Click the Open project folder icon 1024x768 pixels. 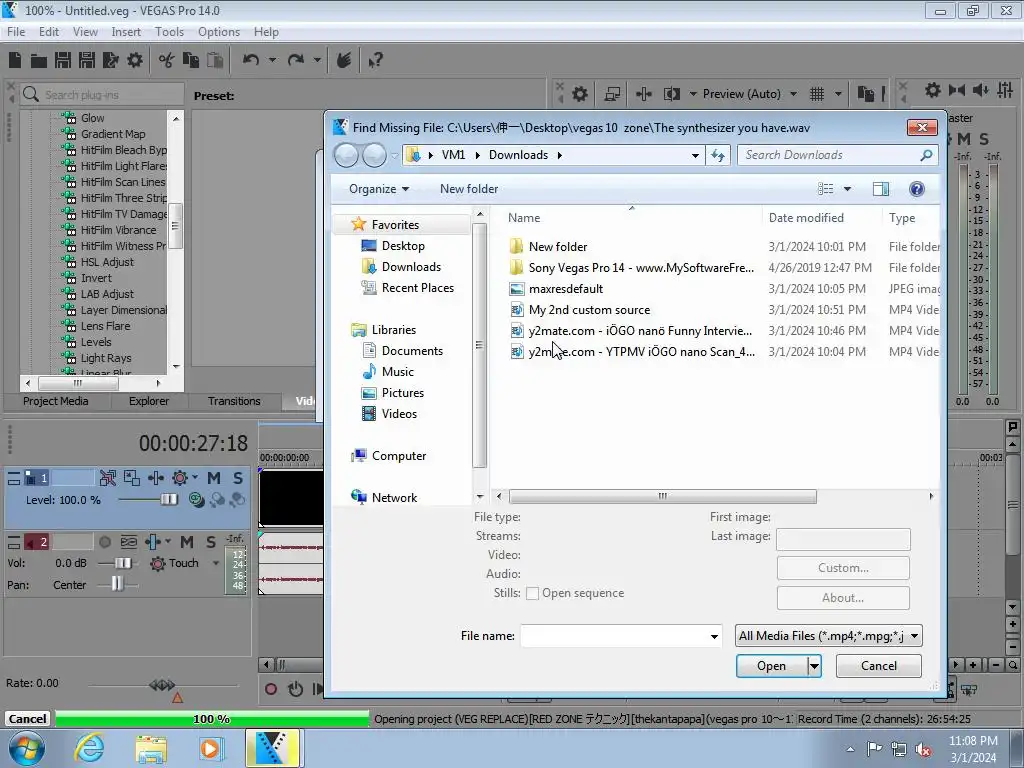click(39, 61)
